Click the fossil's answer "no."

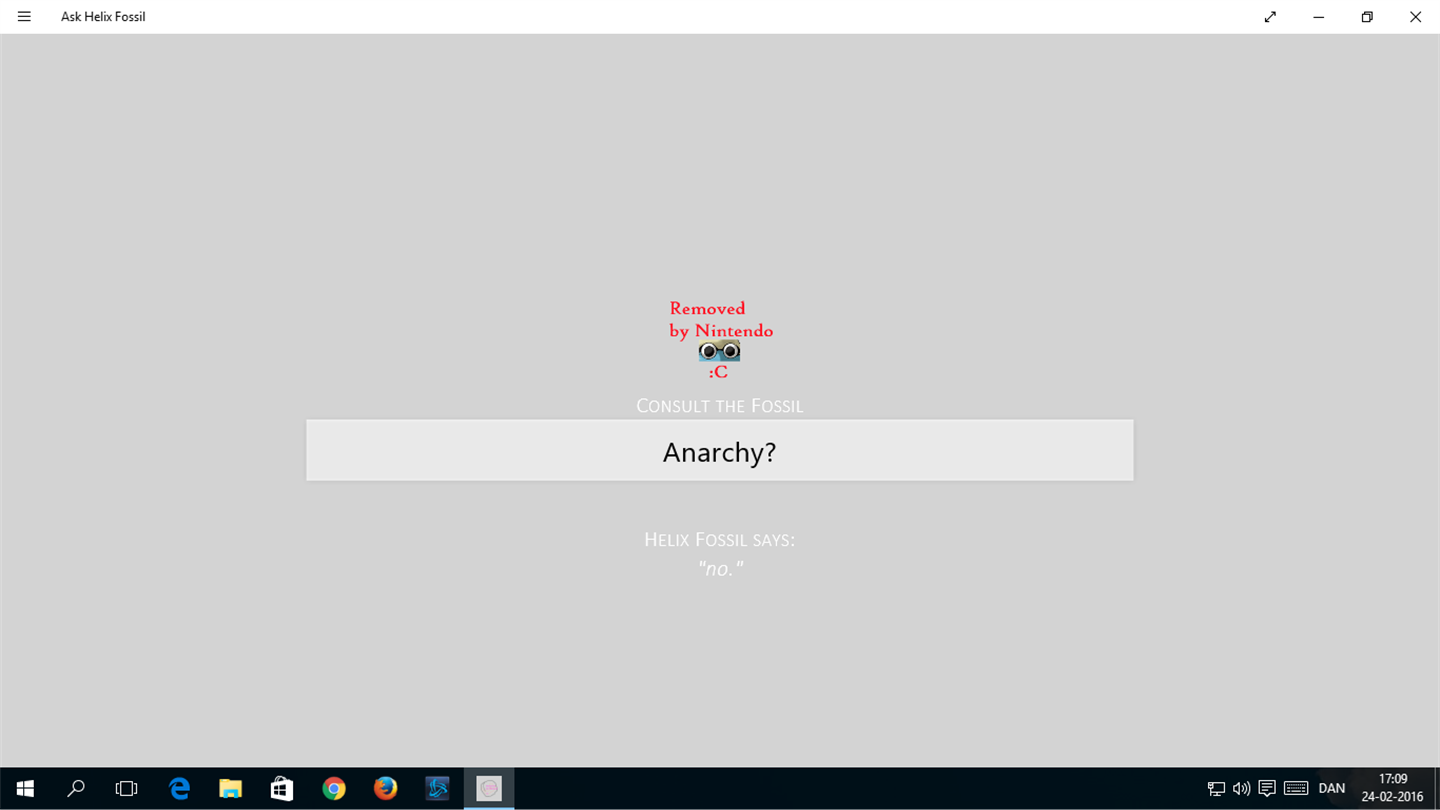click(720, 569)
